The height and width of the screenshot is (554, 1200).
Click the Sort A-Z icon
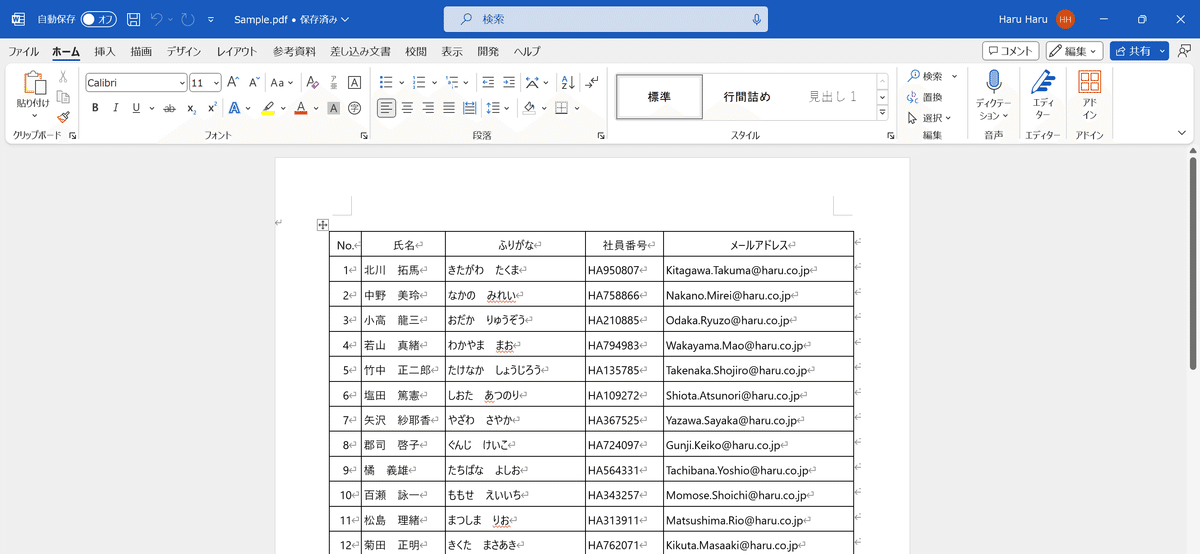(568, 83)
